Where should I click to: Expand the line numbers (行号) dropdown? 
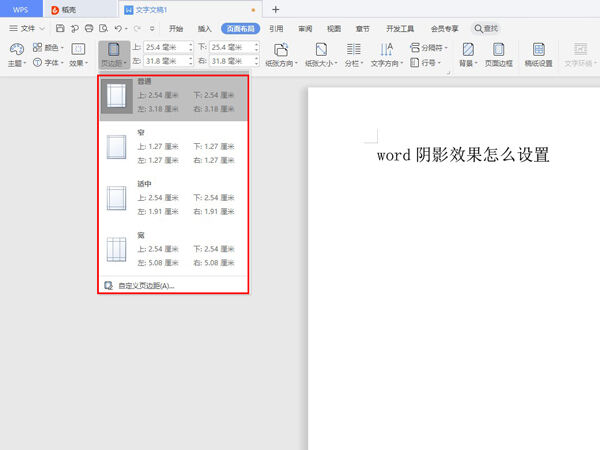click(426, 62)
